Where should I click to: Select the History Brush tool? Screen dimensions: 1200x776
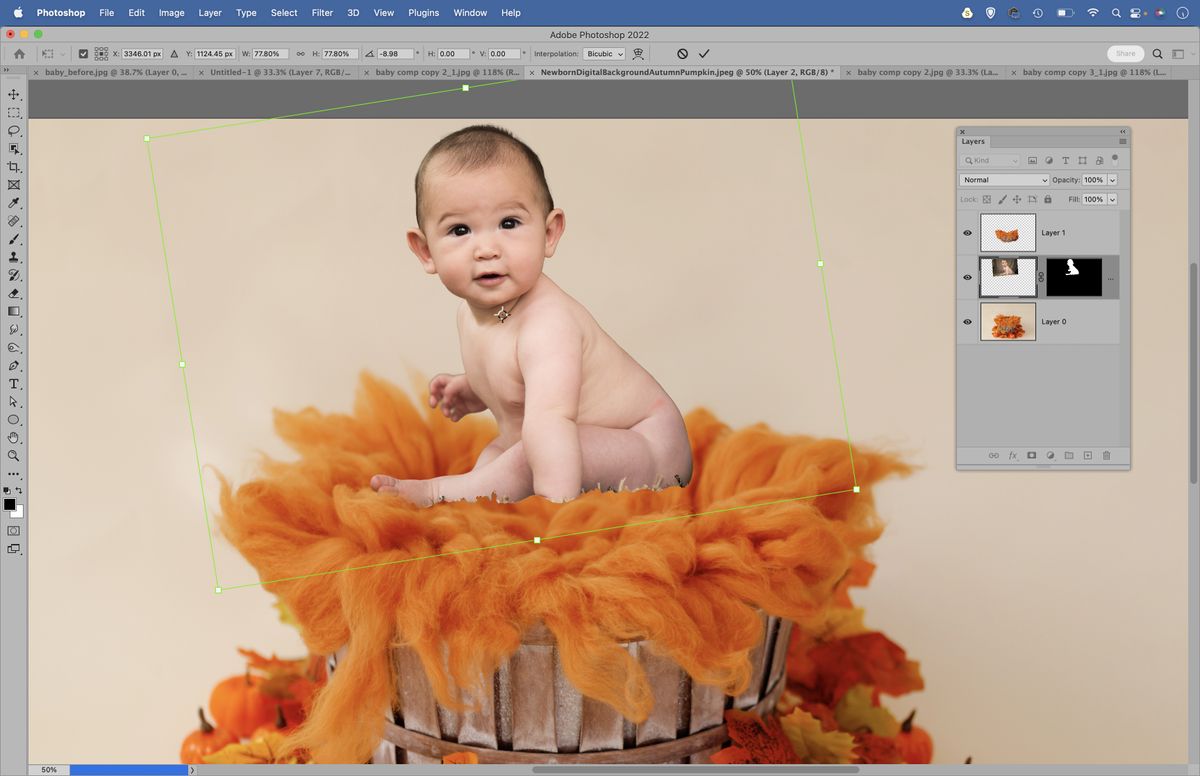tap(14, 275)
